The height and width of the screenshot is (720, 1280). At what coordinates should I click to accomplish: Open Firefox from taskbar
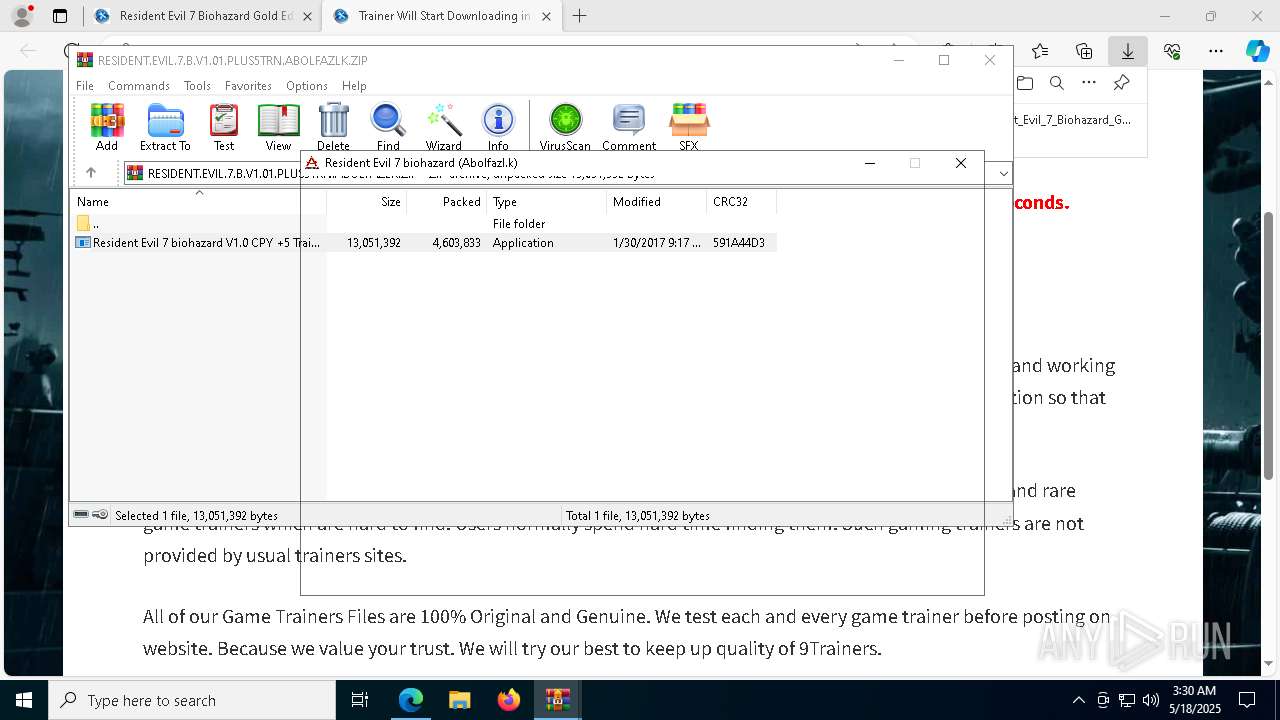pos(509,700)
